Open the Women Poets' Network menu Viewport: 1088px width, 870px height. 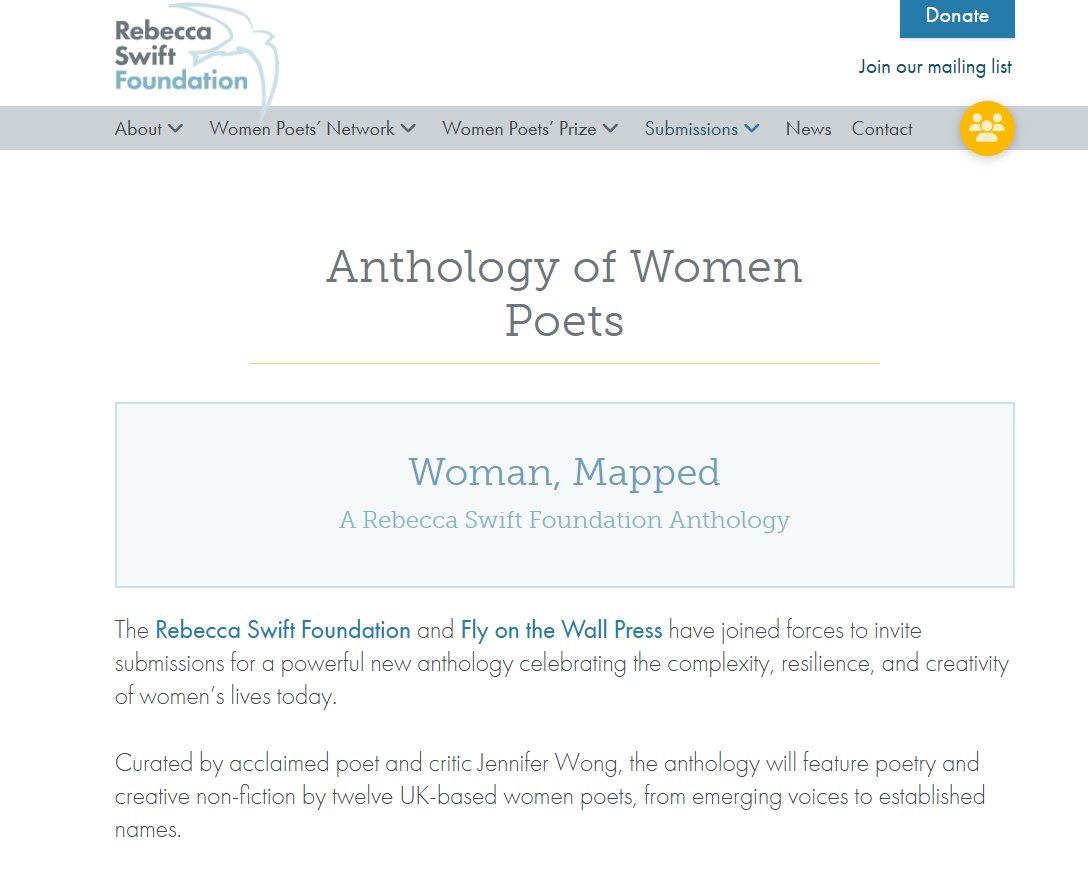[x=302, y=128]
